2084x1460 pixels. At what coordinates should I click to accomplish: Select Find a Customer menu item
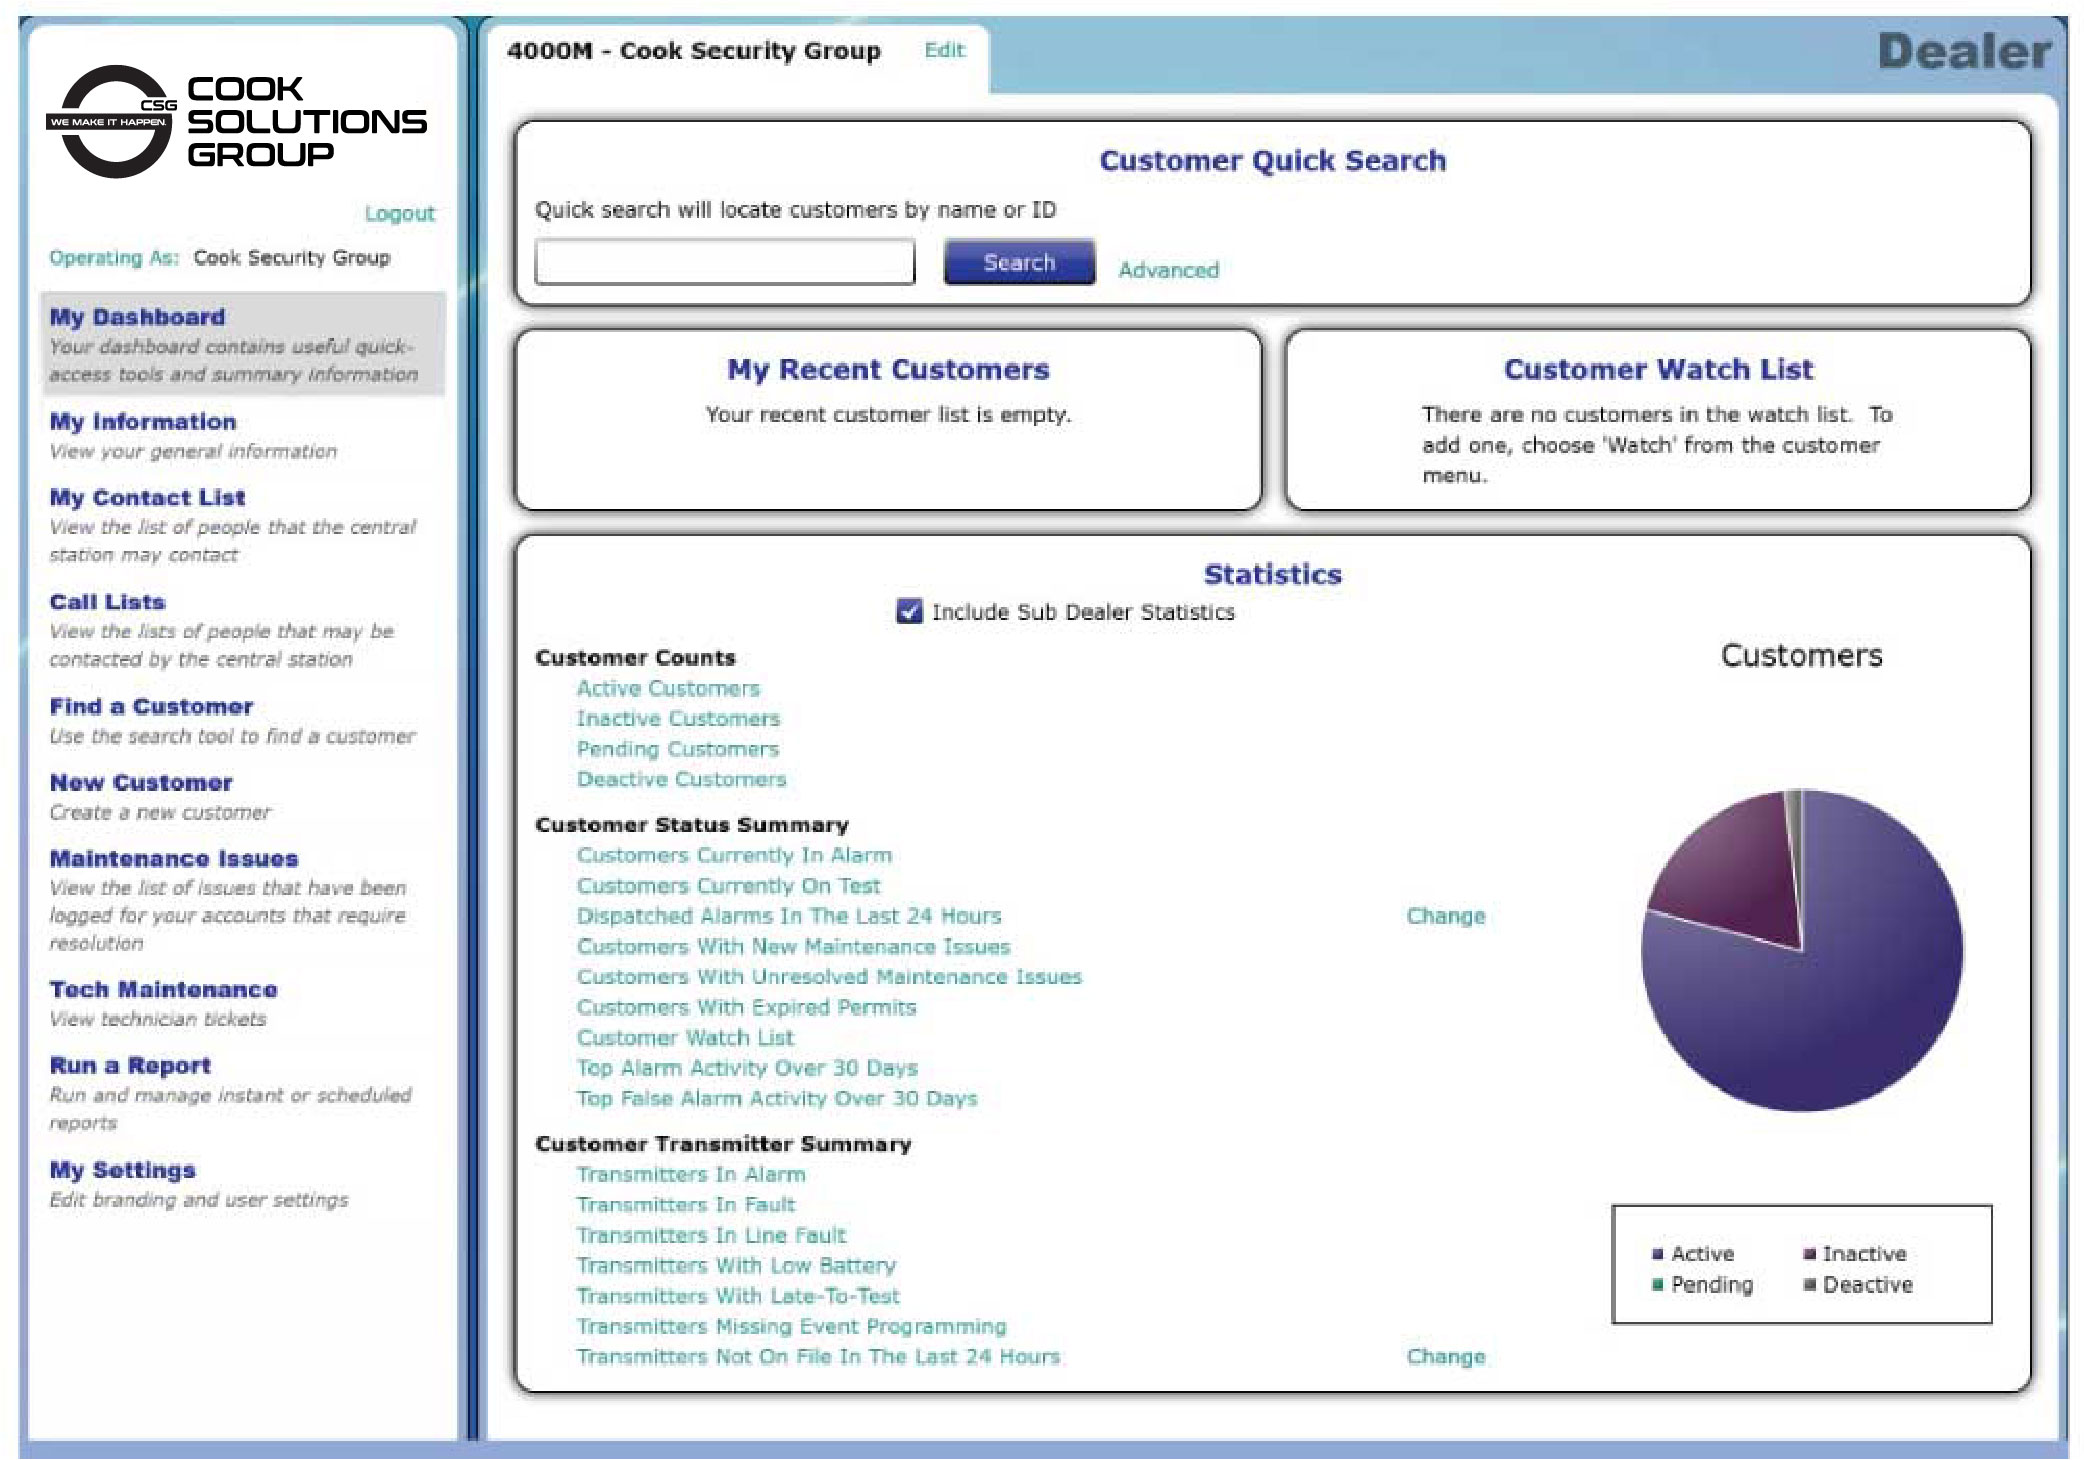pyautogui.click(x=151, y=707)
